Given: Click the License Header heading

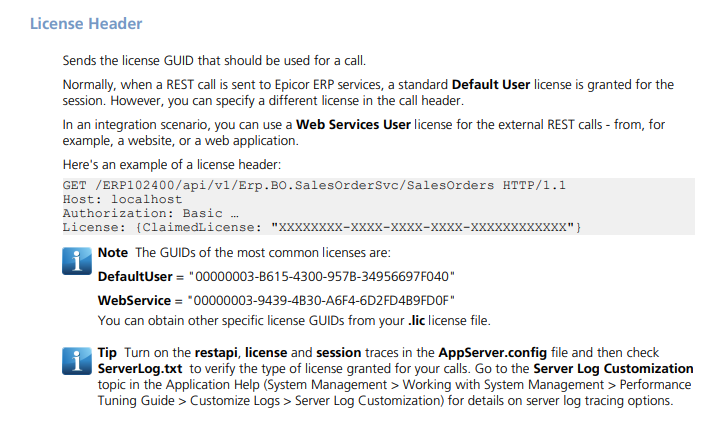Looking at the screenshot, I should coord(86,24).
